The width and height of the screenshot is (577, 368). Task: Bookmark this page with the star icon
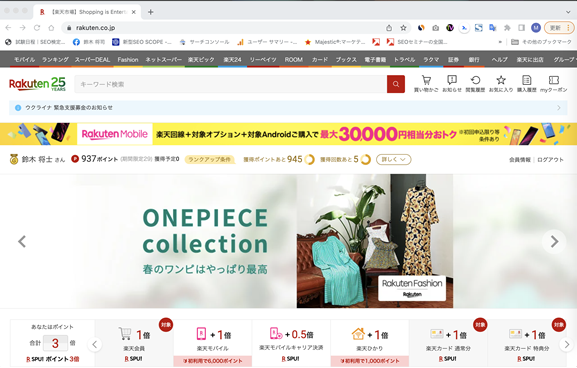click(403, 28)
